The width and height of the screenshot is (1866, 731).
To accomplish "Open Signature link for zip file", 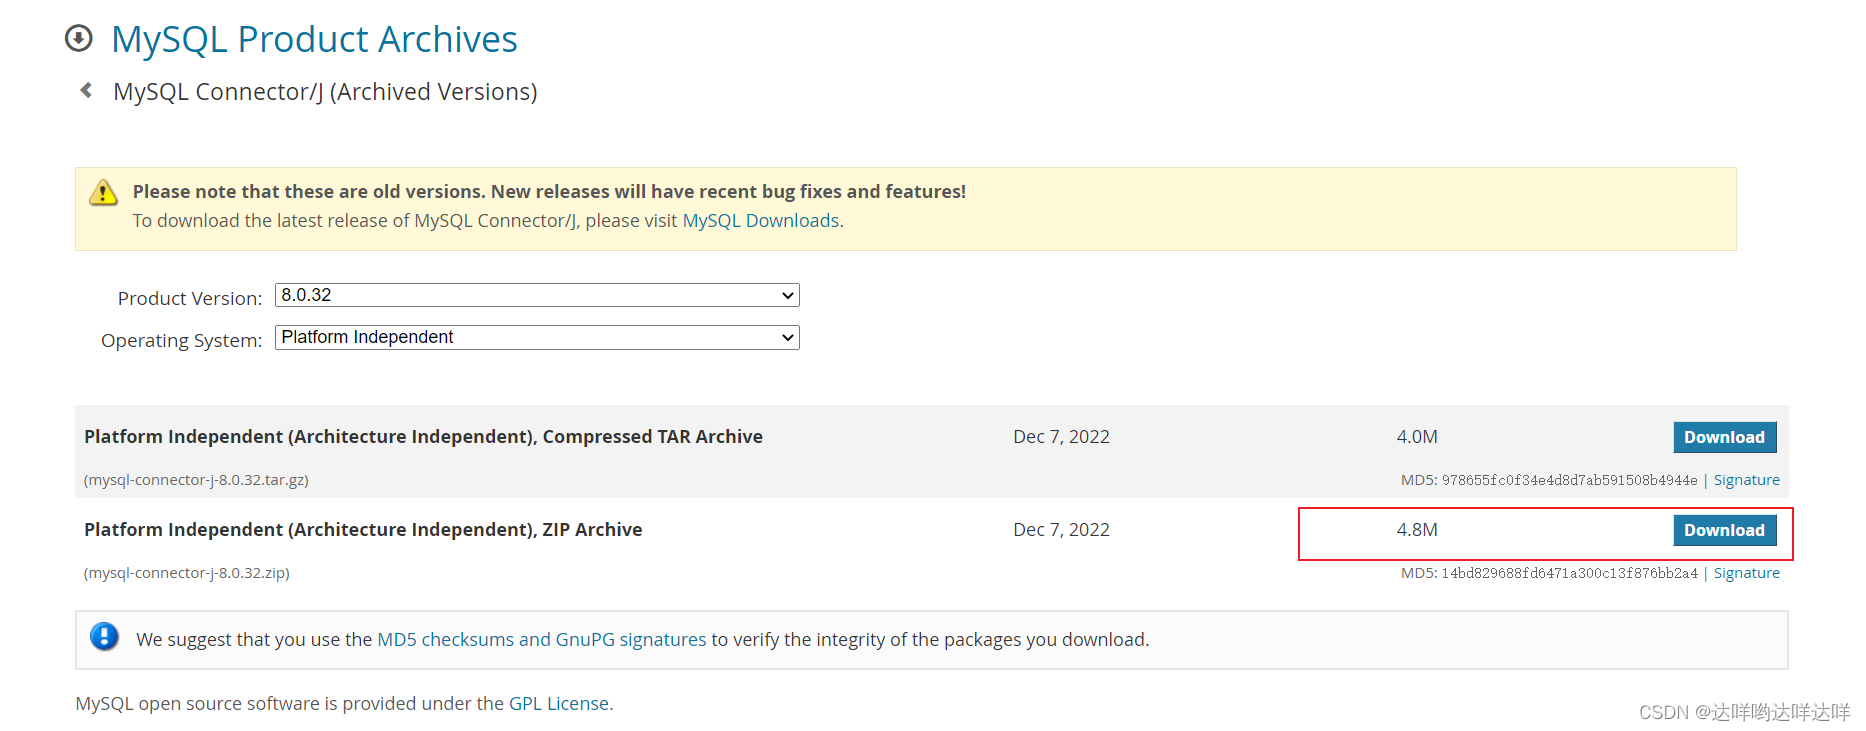I will point(1746,573).
